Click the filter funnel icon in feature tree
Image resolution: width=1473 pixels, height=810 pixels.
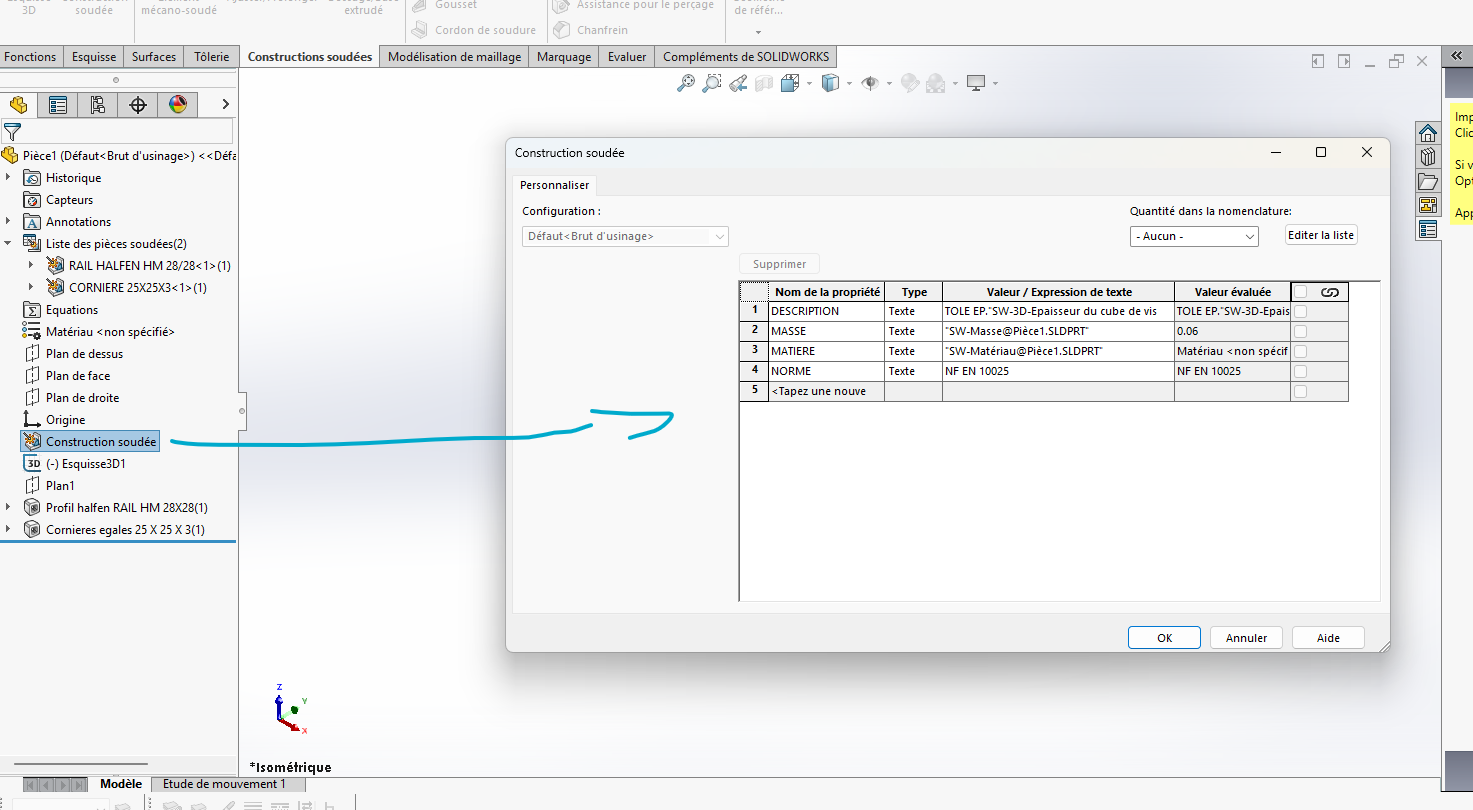(x=12, y=131)
